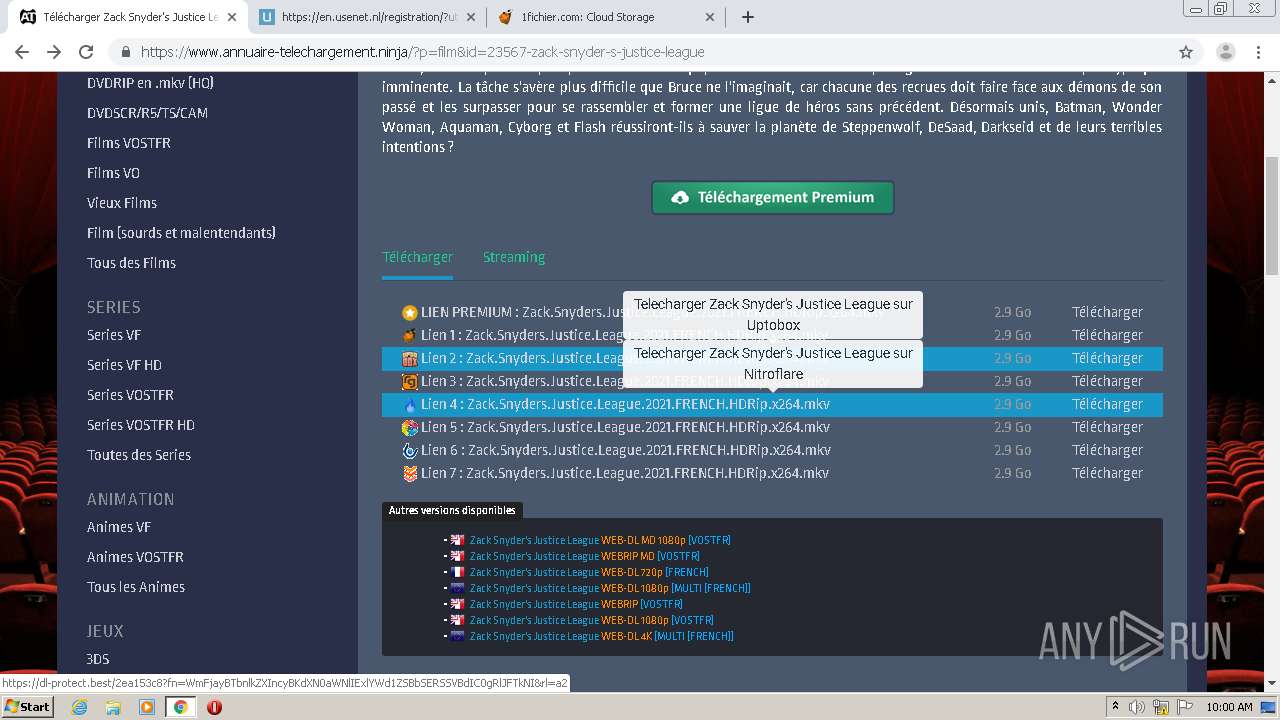Open the WEB-DL 4K MULTI FRENCH version

(601, 636)
